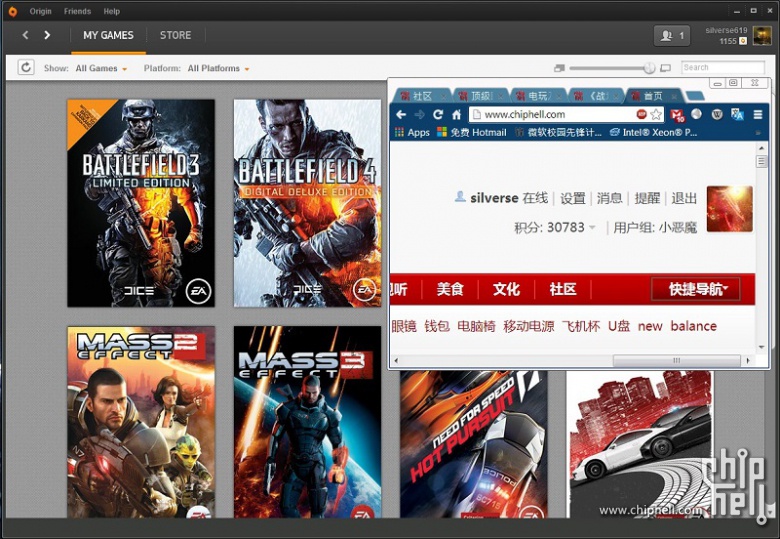Click the browser forward arrow

point(419,115)
